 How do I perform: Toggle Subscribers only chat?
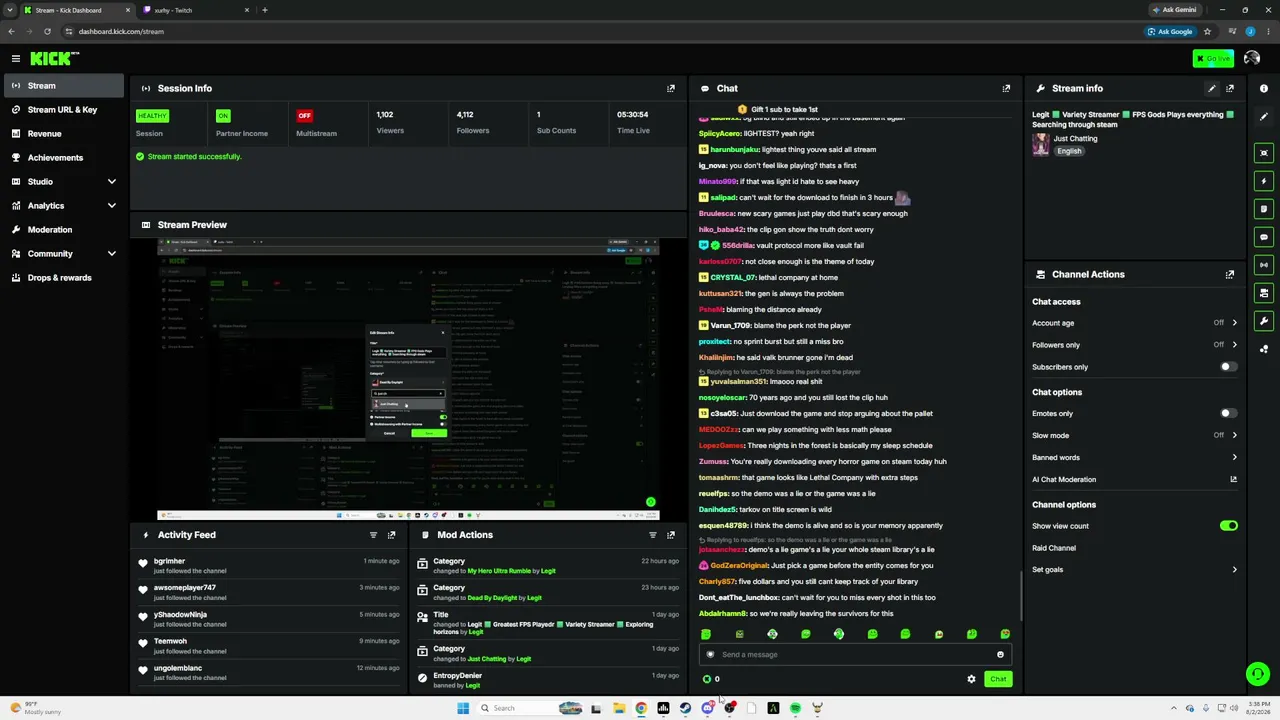click(x=1228, y=367)
